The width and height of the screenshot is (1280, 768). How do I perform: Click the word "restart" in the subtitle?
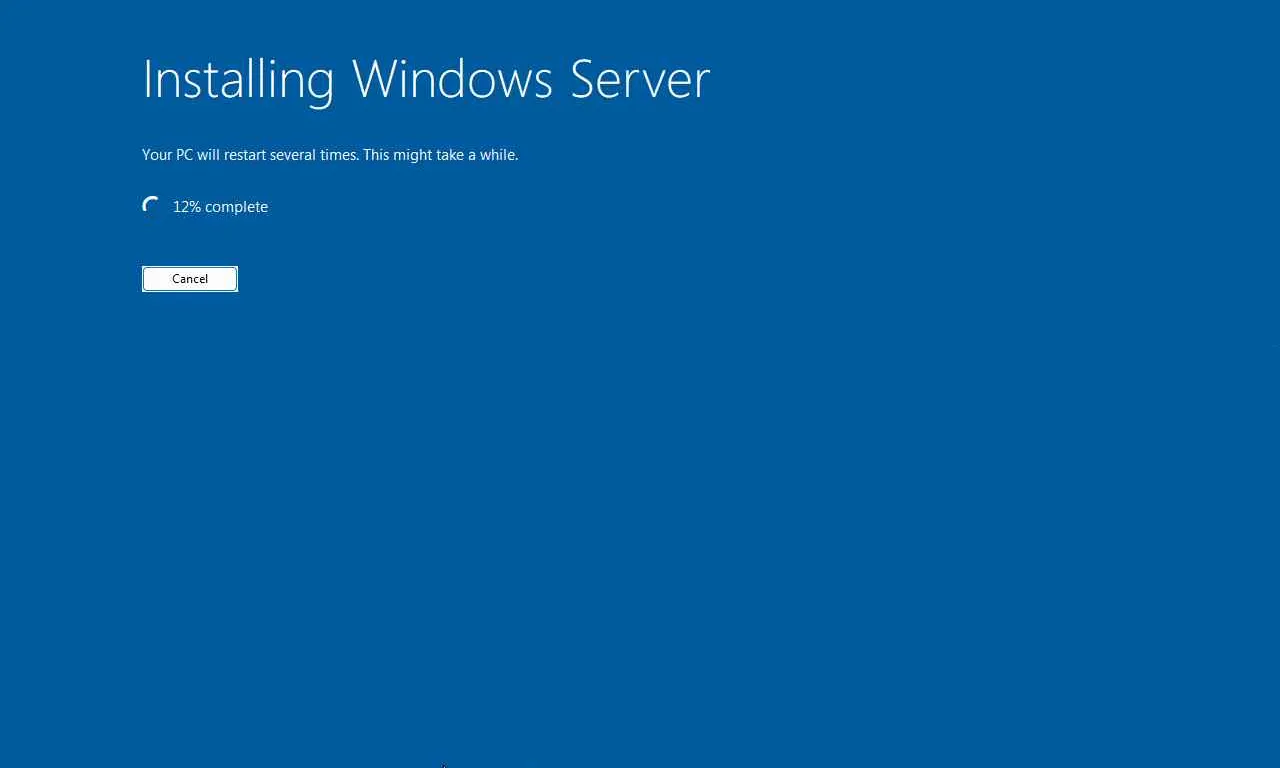pos(245,155)
